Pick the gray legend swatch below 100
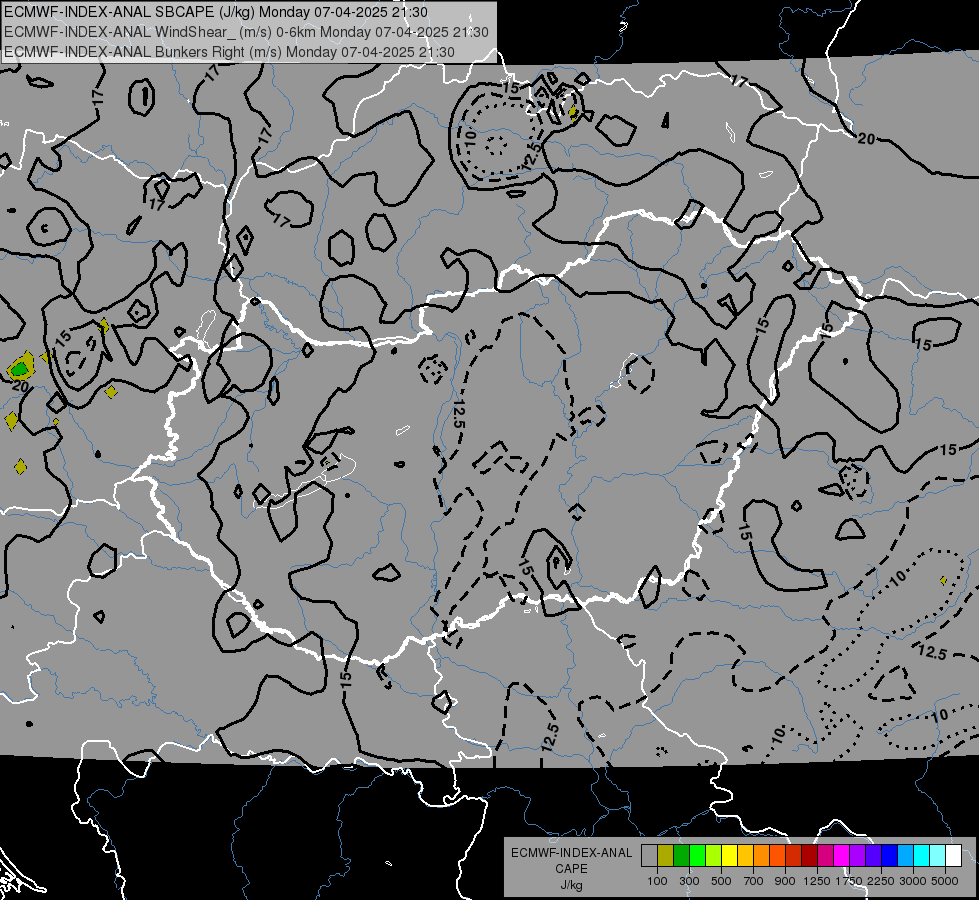This screenshot has height=900, width=979. 649,856
